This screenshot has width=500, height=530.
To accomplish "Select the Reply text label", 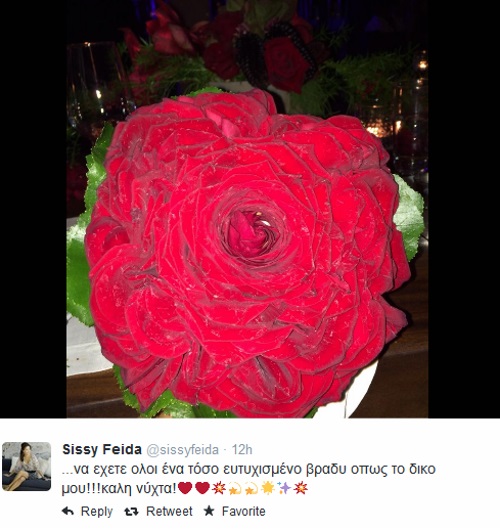I will [97, 512].
